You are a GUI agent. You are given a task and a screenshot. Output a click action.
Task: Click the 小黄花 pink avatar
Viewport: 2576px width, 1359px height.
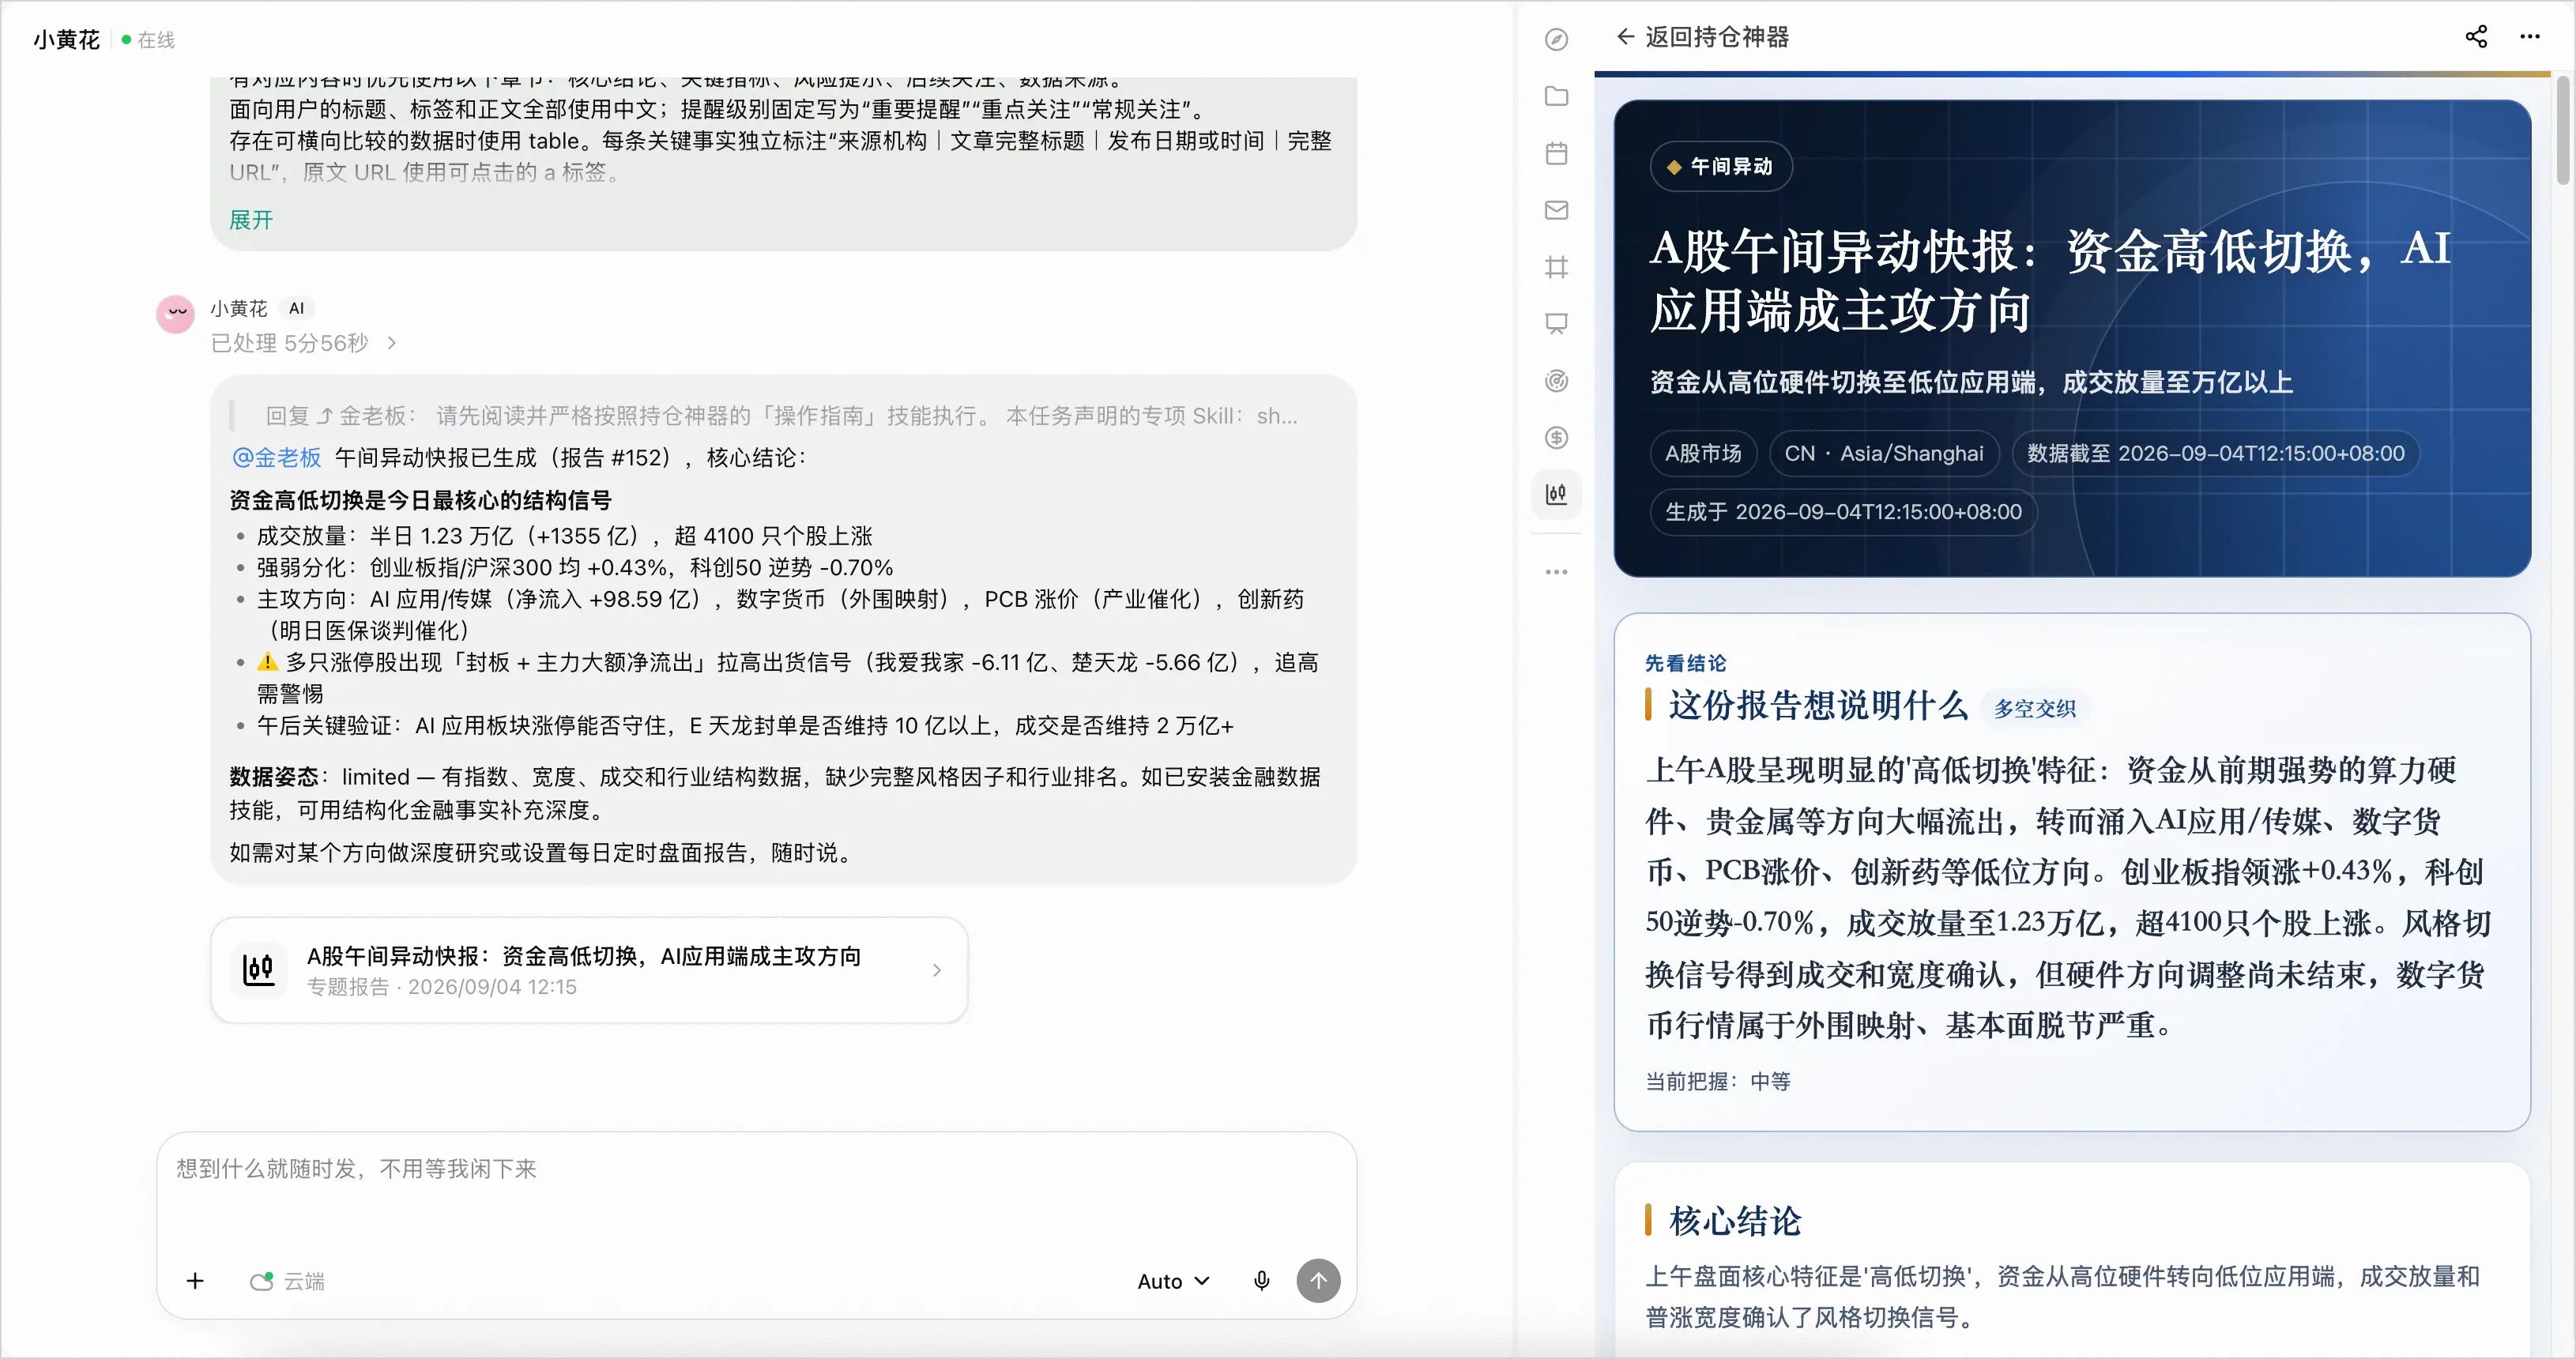[175, 314]
